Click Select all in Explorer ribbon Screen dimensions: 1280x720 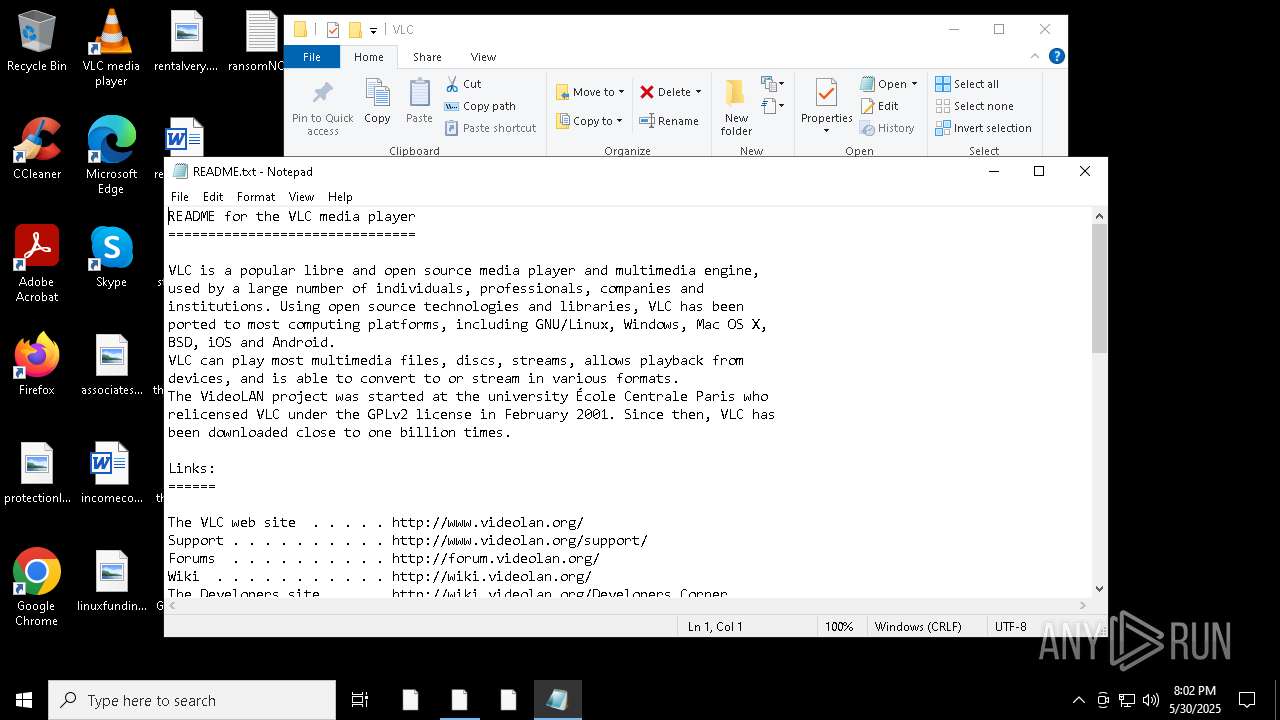[x=967, y=84]
